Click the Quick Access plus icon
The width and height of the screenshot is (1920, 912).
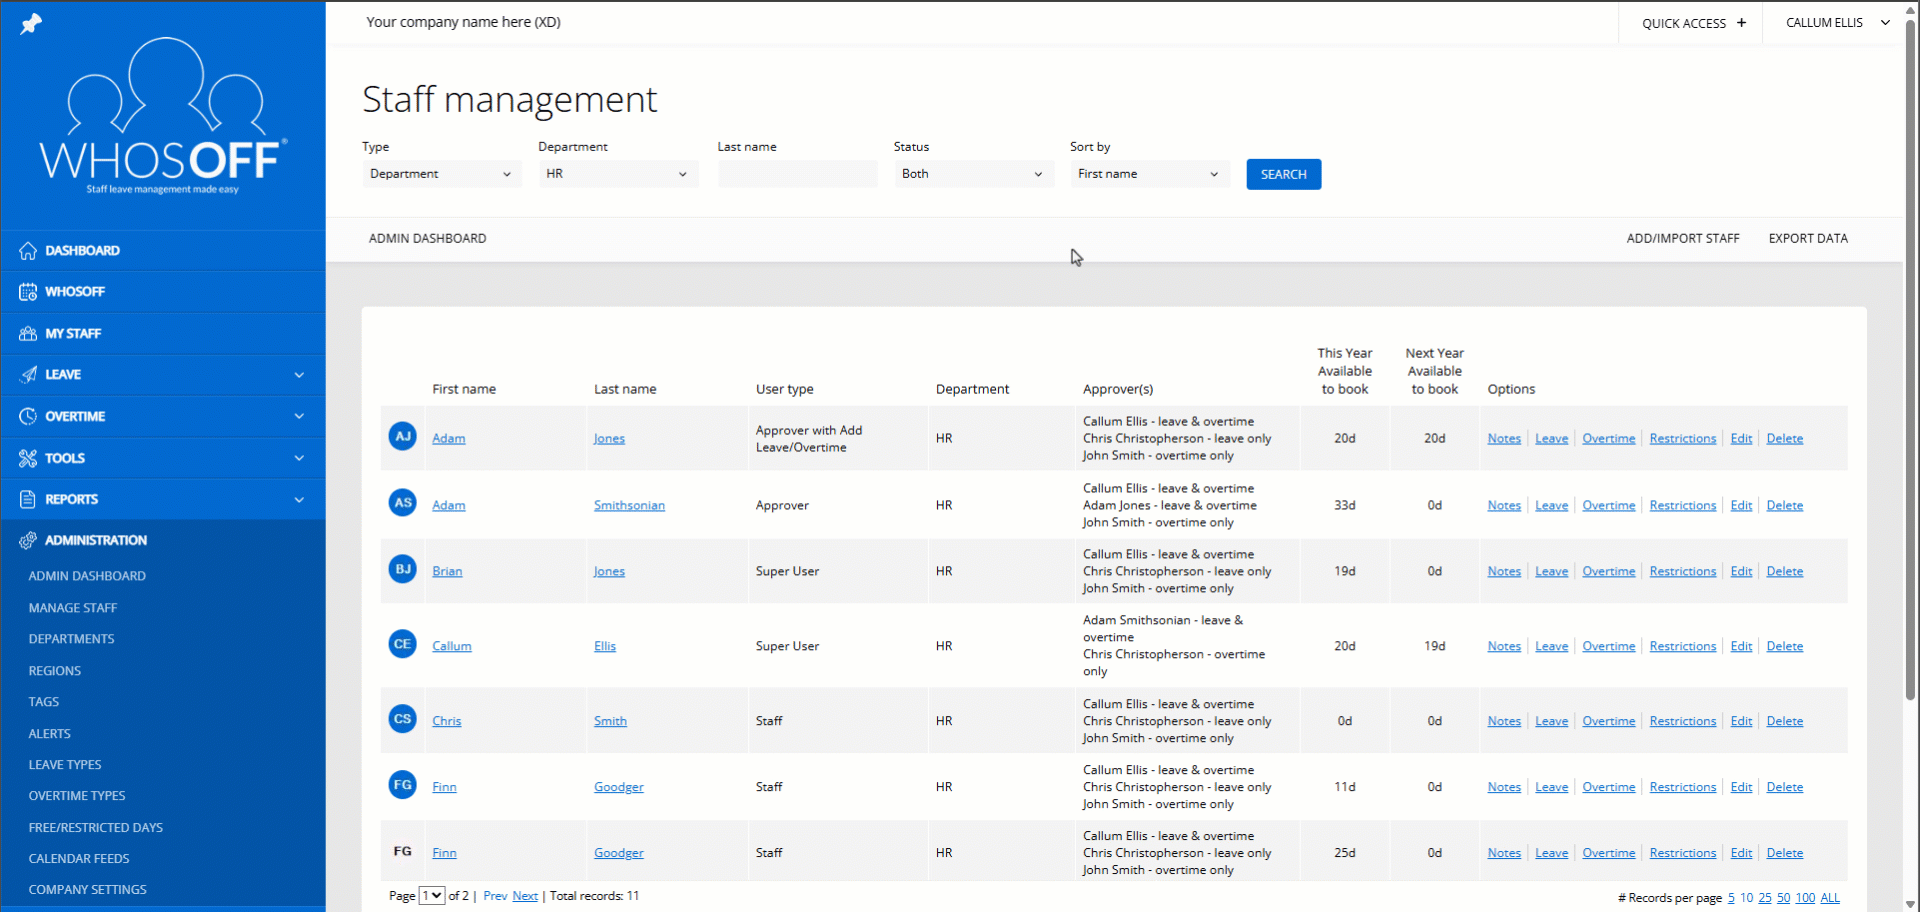point(1741,23)
